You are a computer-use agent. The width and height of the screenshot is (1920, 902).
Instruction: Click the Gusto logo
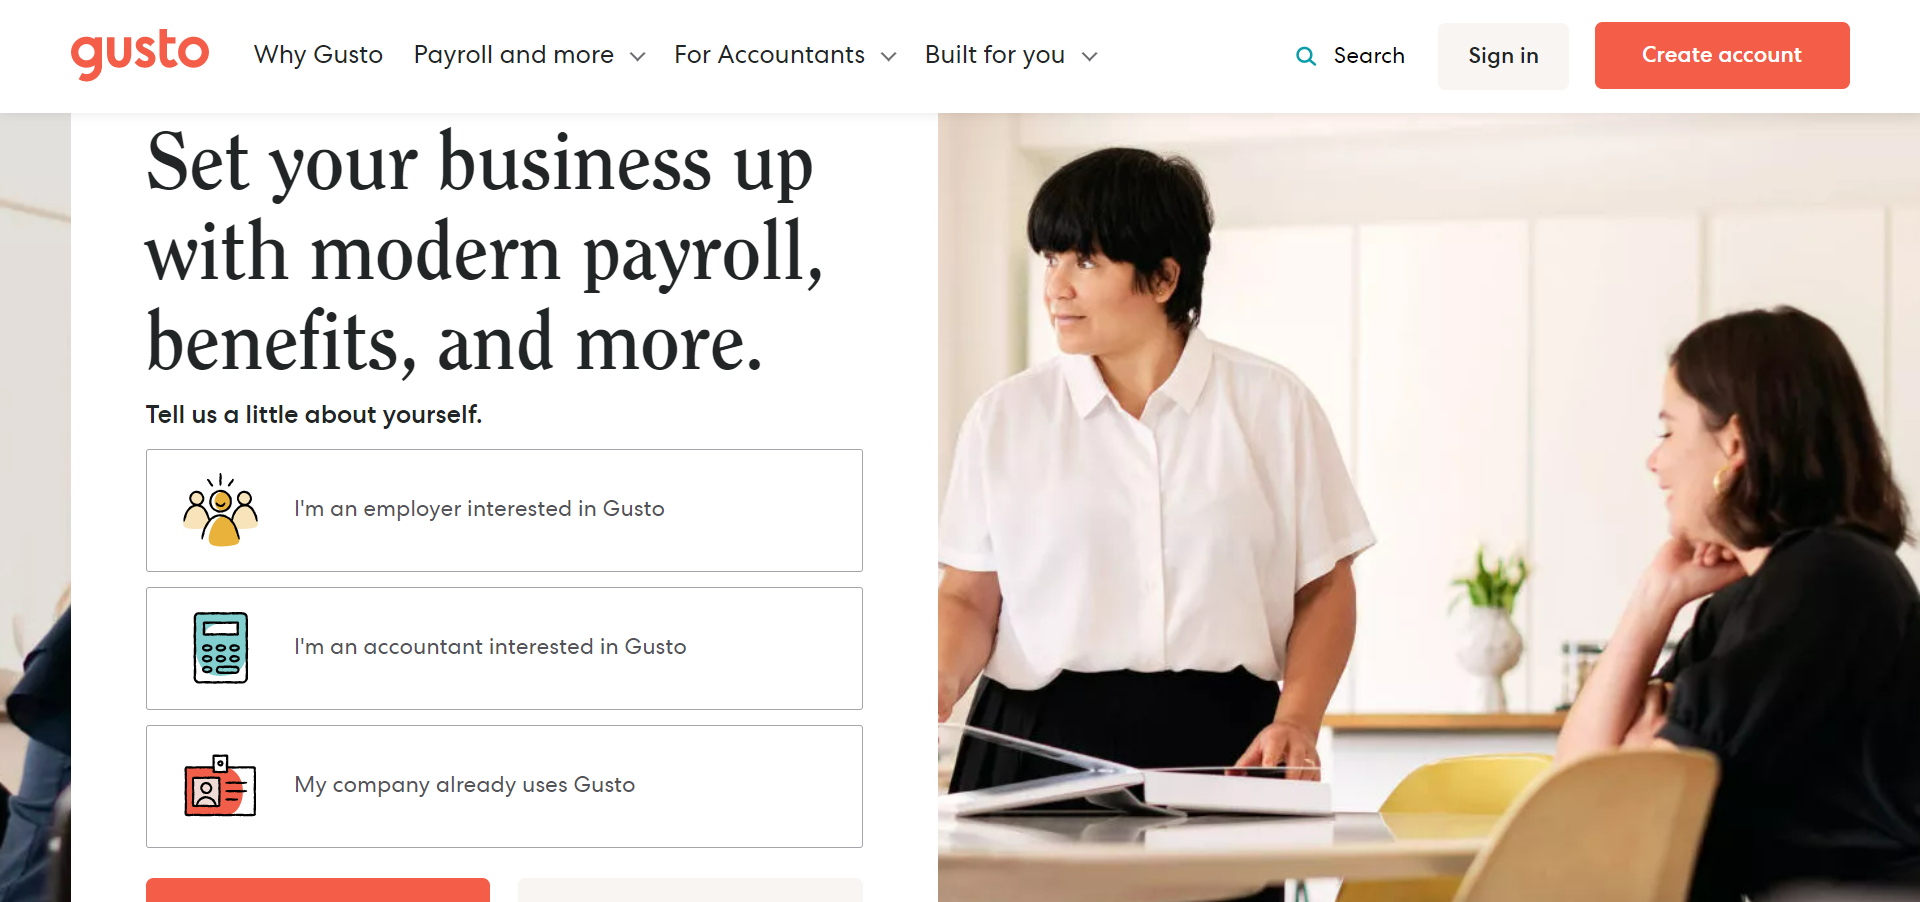coord(140,54)
